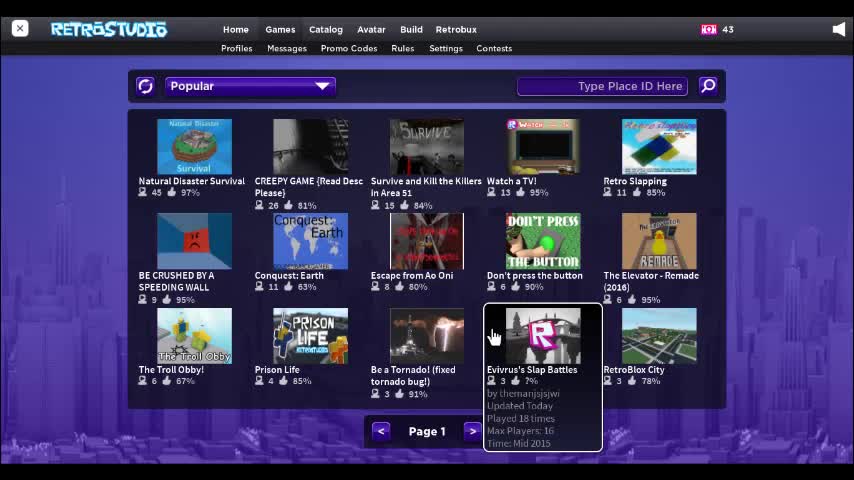The image size is (854, 480).
Task: Open the Popular sort dropdown
Action: [x=250, y=86]
